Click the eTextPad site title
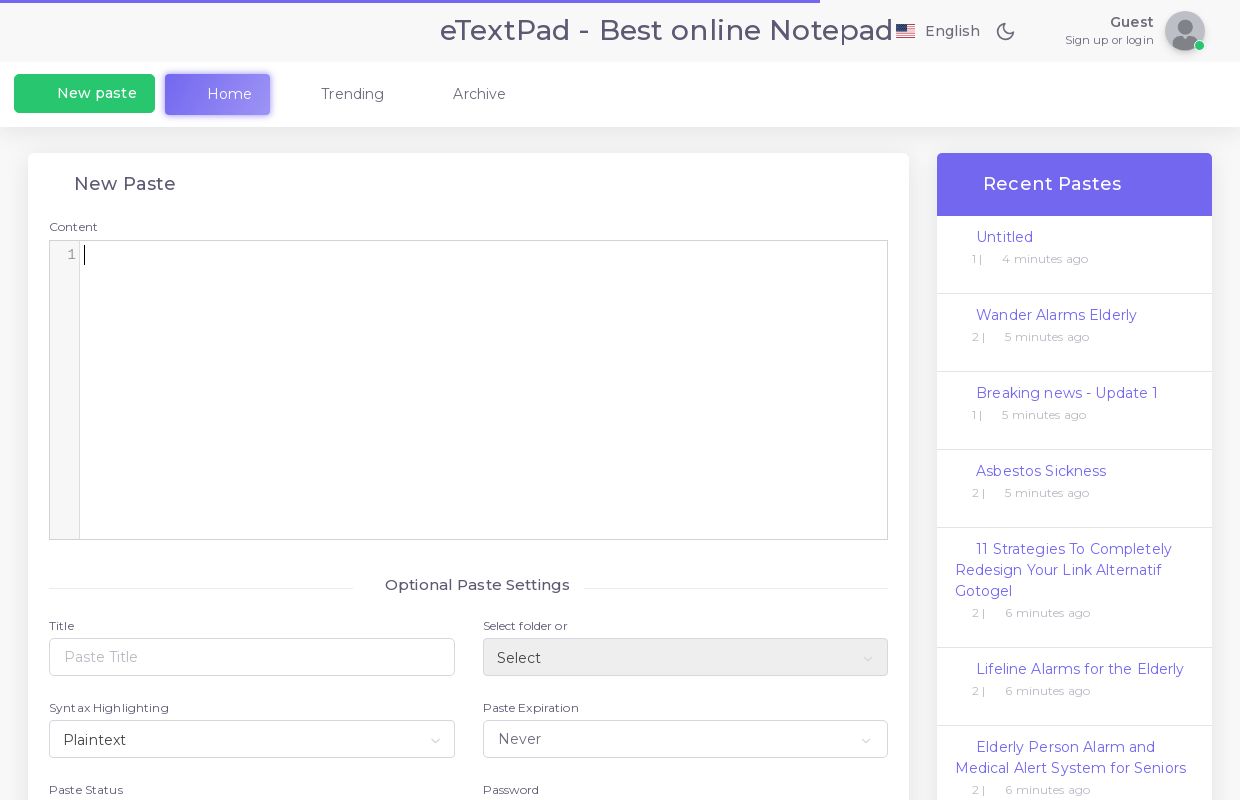The image size is (1240, 800). pyautogui.click(x=666, y=30)
